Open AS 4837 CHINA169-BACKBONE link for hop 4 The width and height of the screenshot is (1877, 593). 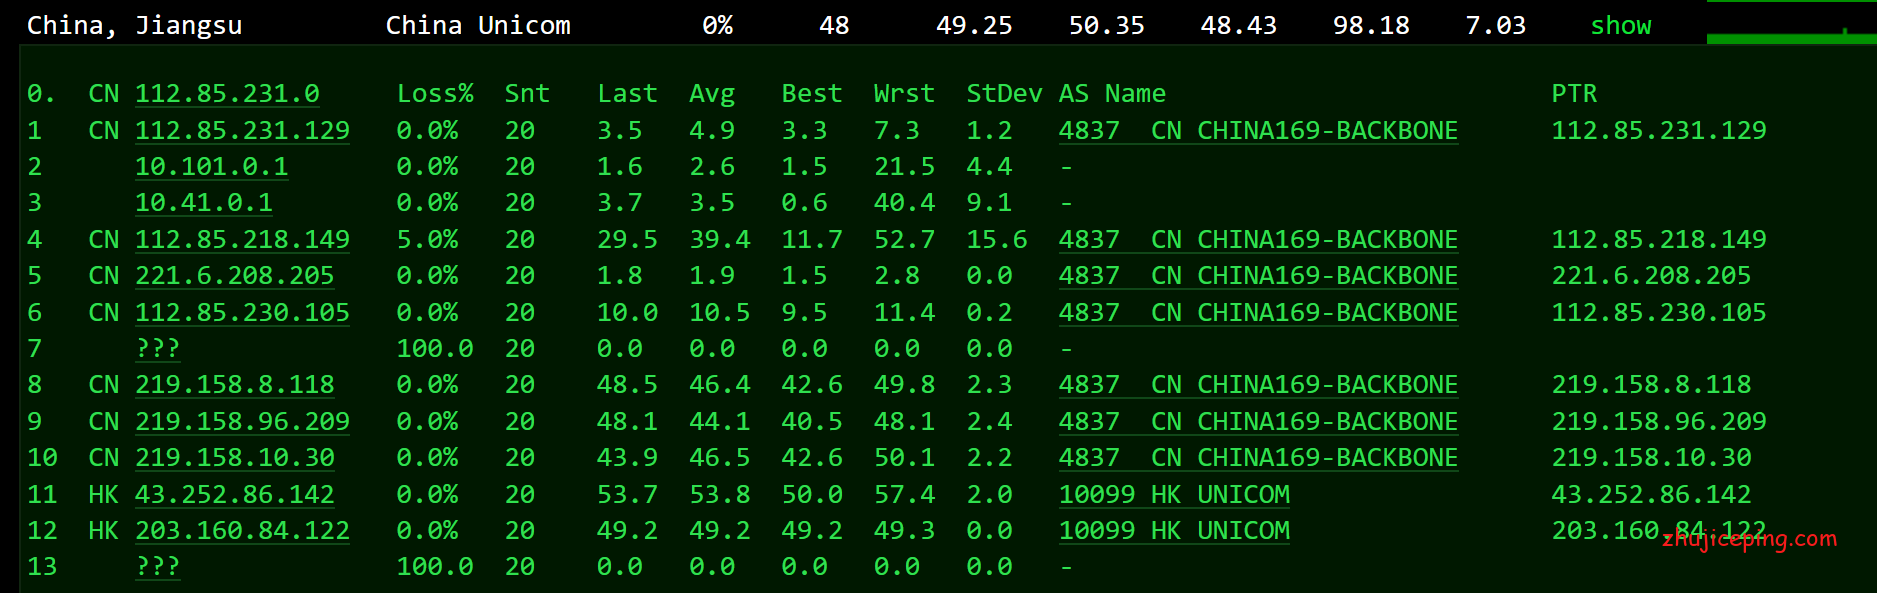[x=1258, y=239]
